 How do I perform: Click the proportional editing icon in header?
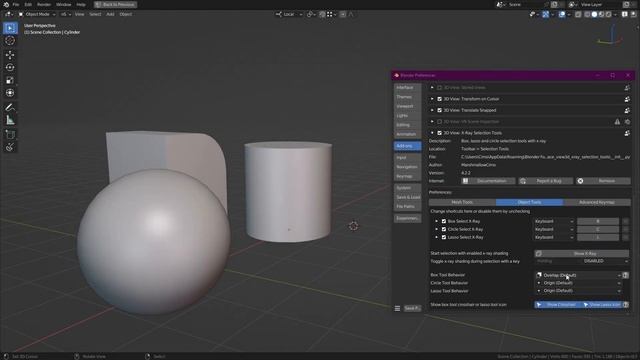(x=342, y=14)
